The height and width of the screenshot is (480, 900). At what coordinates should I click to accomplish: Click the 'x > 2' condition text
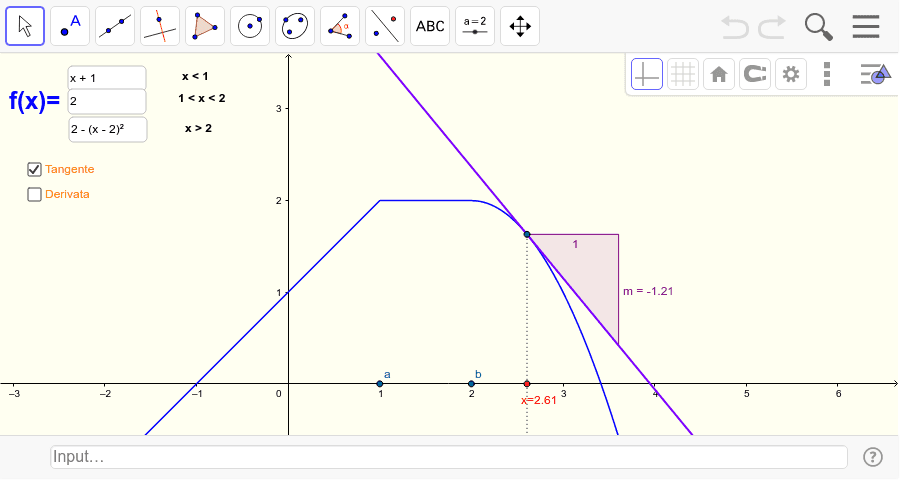pyautogui.click(x=198, y=129)
